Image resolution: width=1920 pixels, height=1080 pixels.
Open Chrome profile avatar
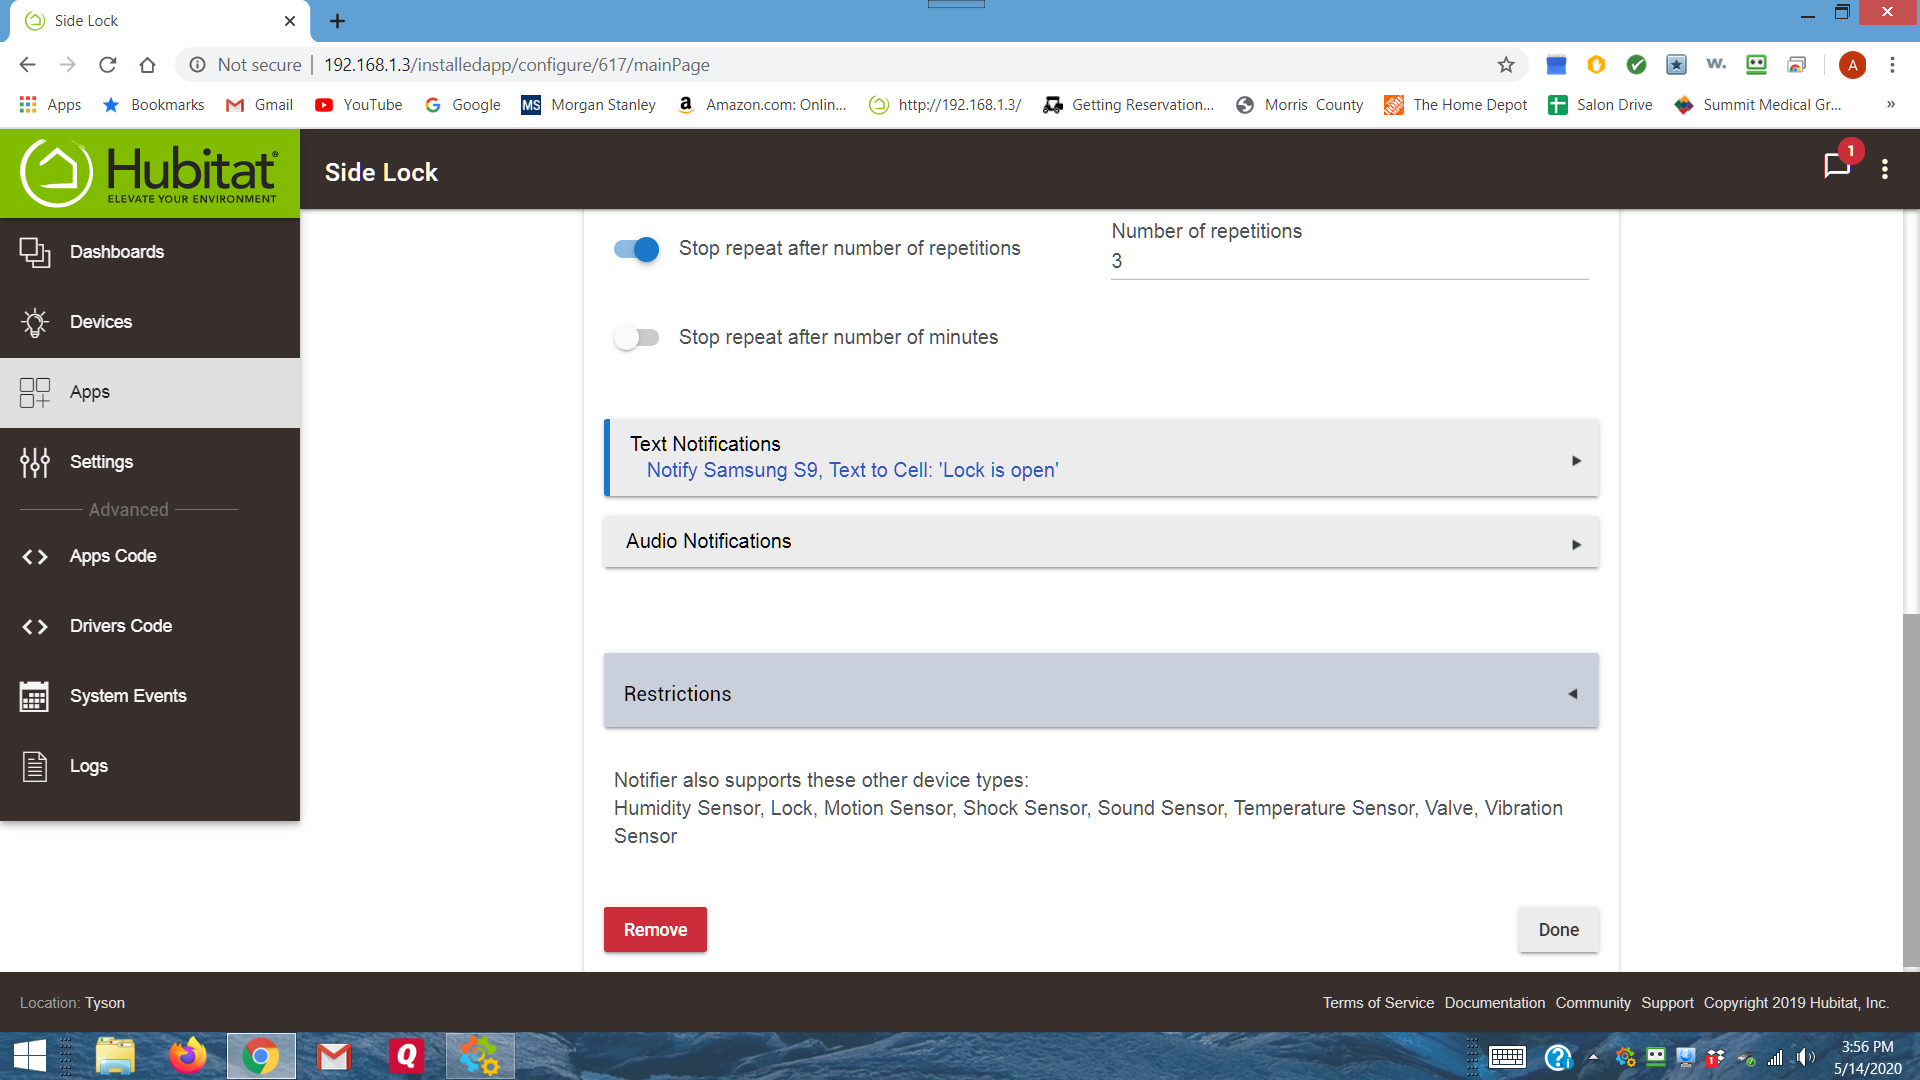click(1852, 65)
